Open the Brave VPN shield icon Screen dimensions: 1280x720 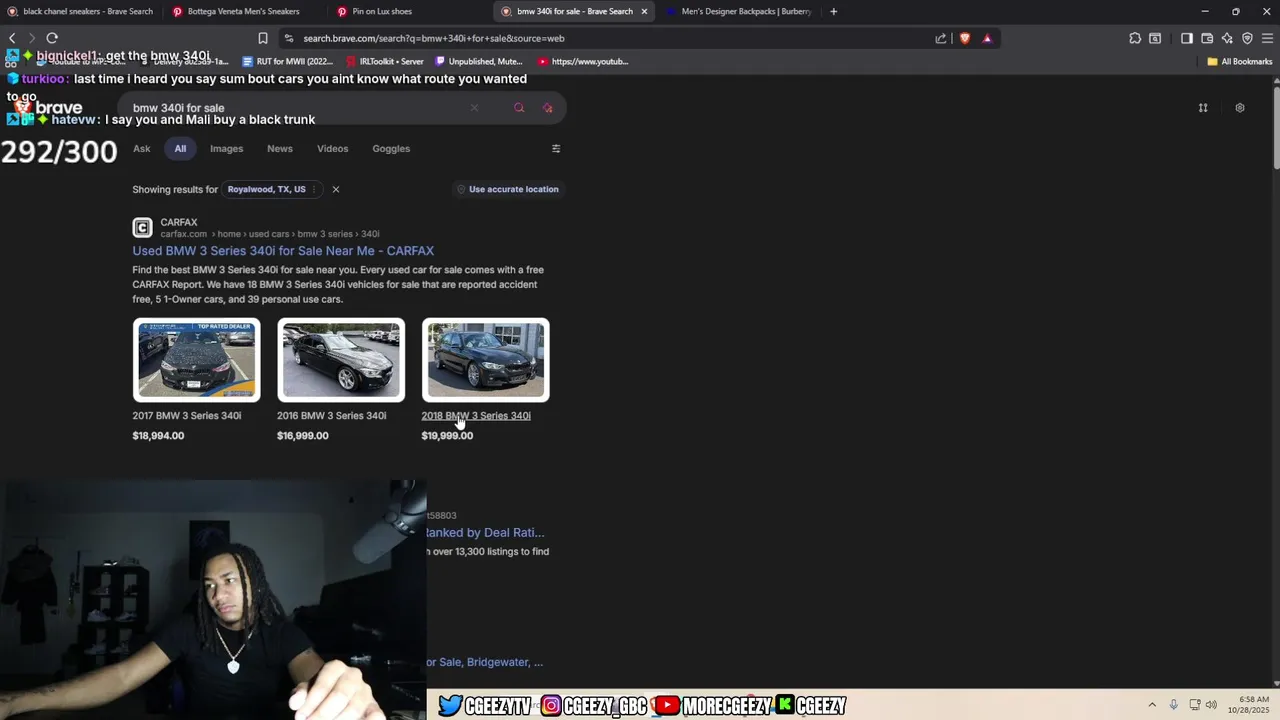[1247, 38]
